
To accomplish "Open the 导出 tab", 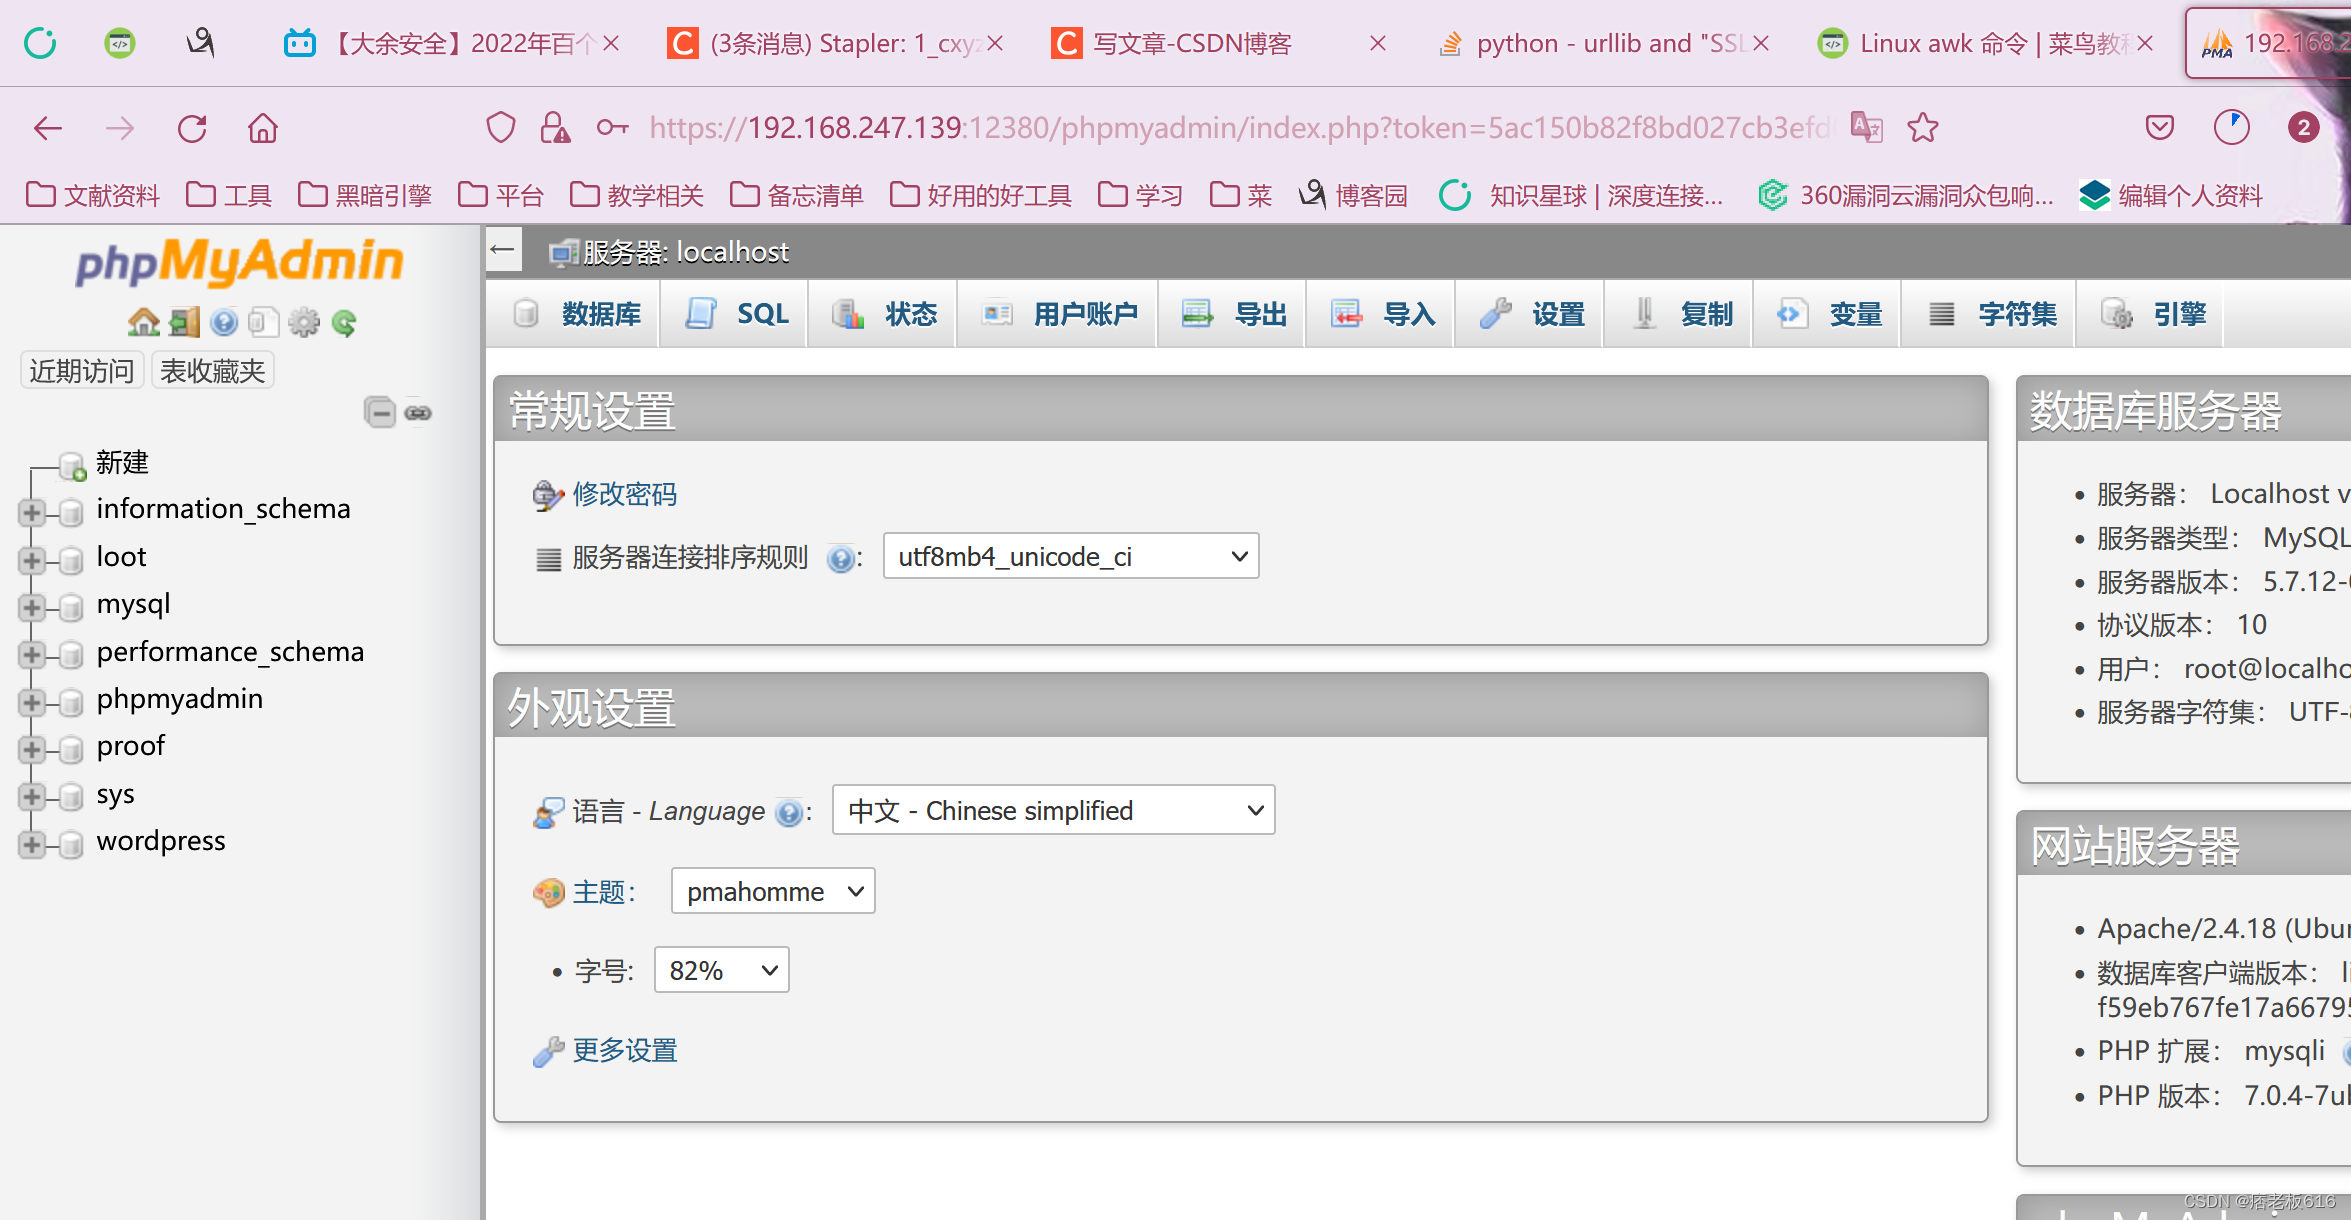I will pos(1231,314).
